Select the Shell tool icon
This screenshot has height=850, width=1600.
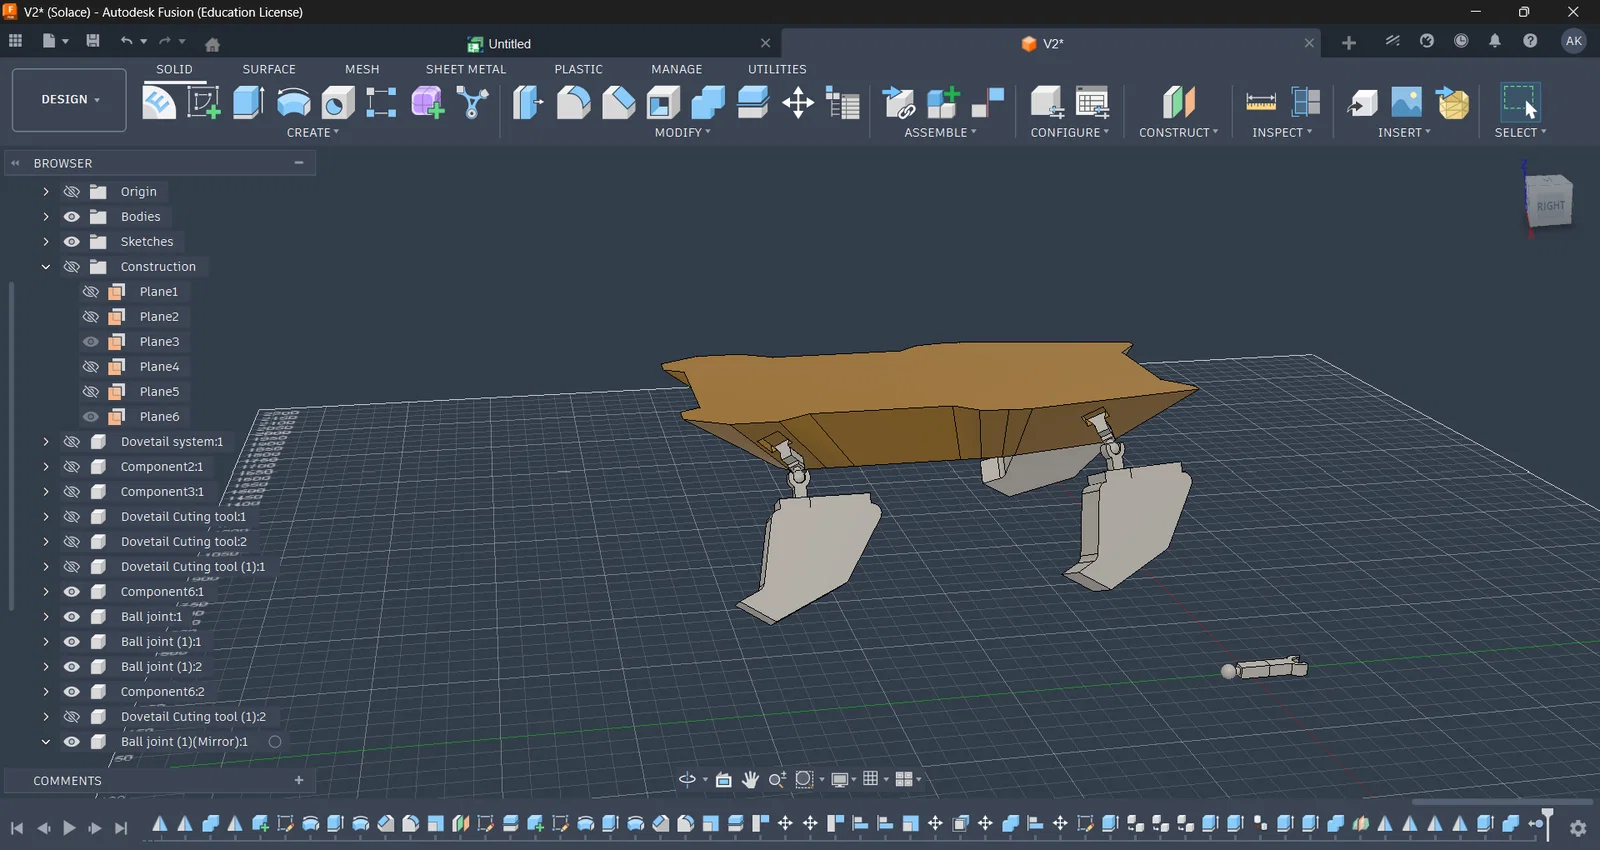pyautogui.click(x=663, y=102)
